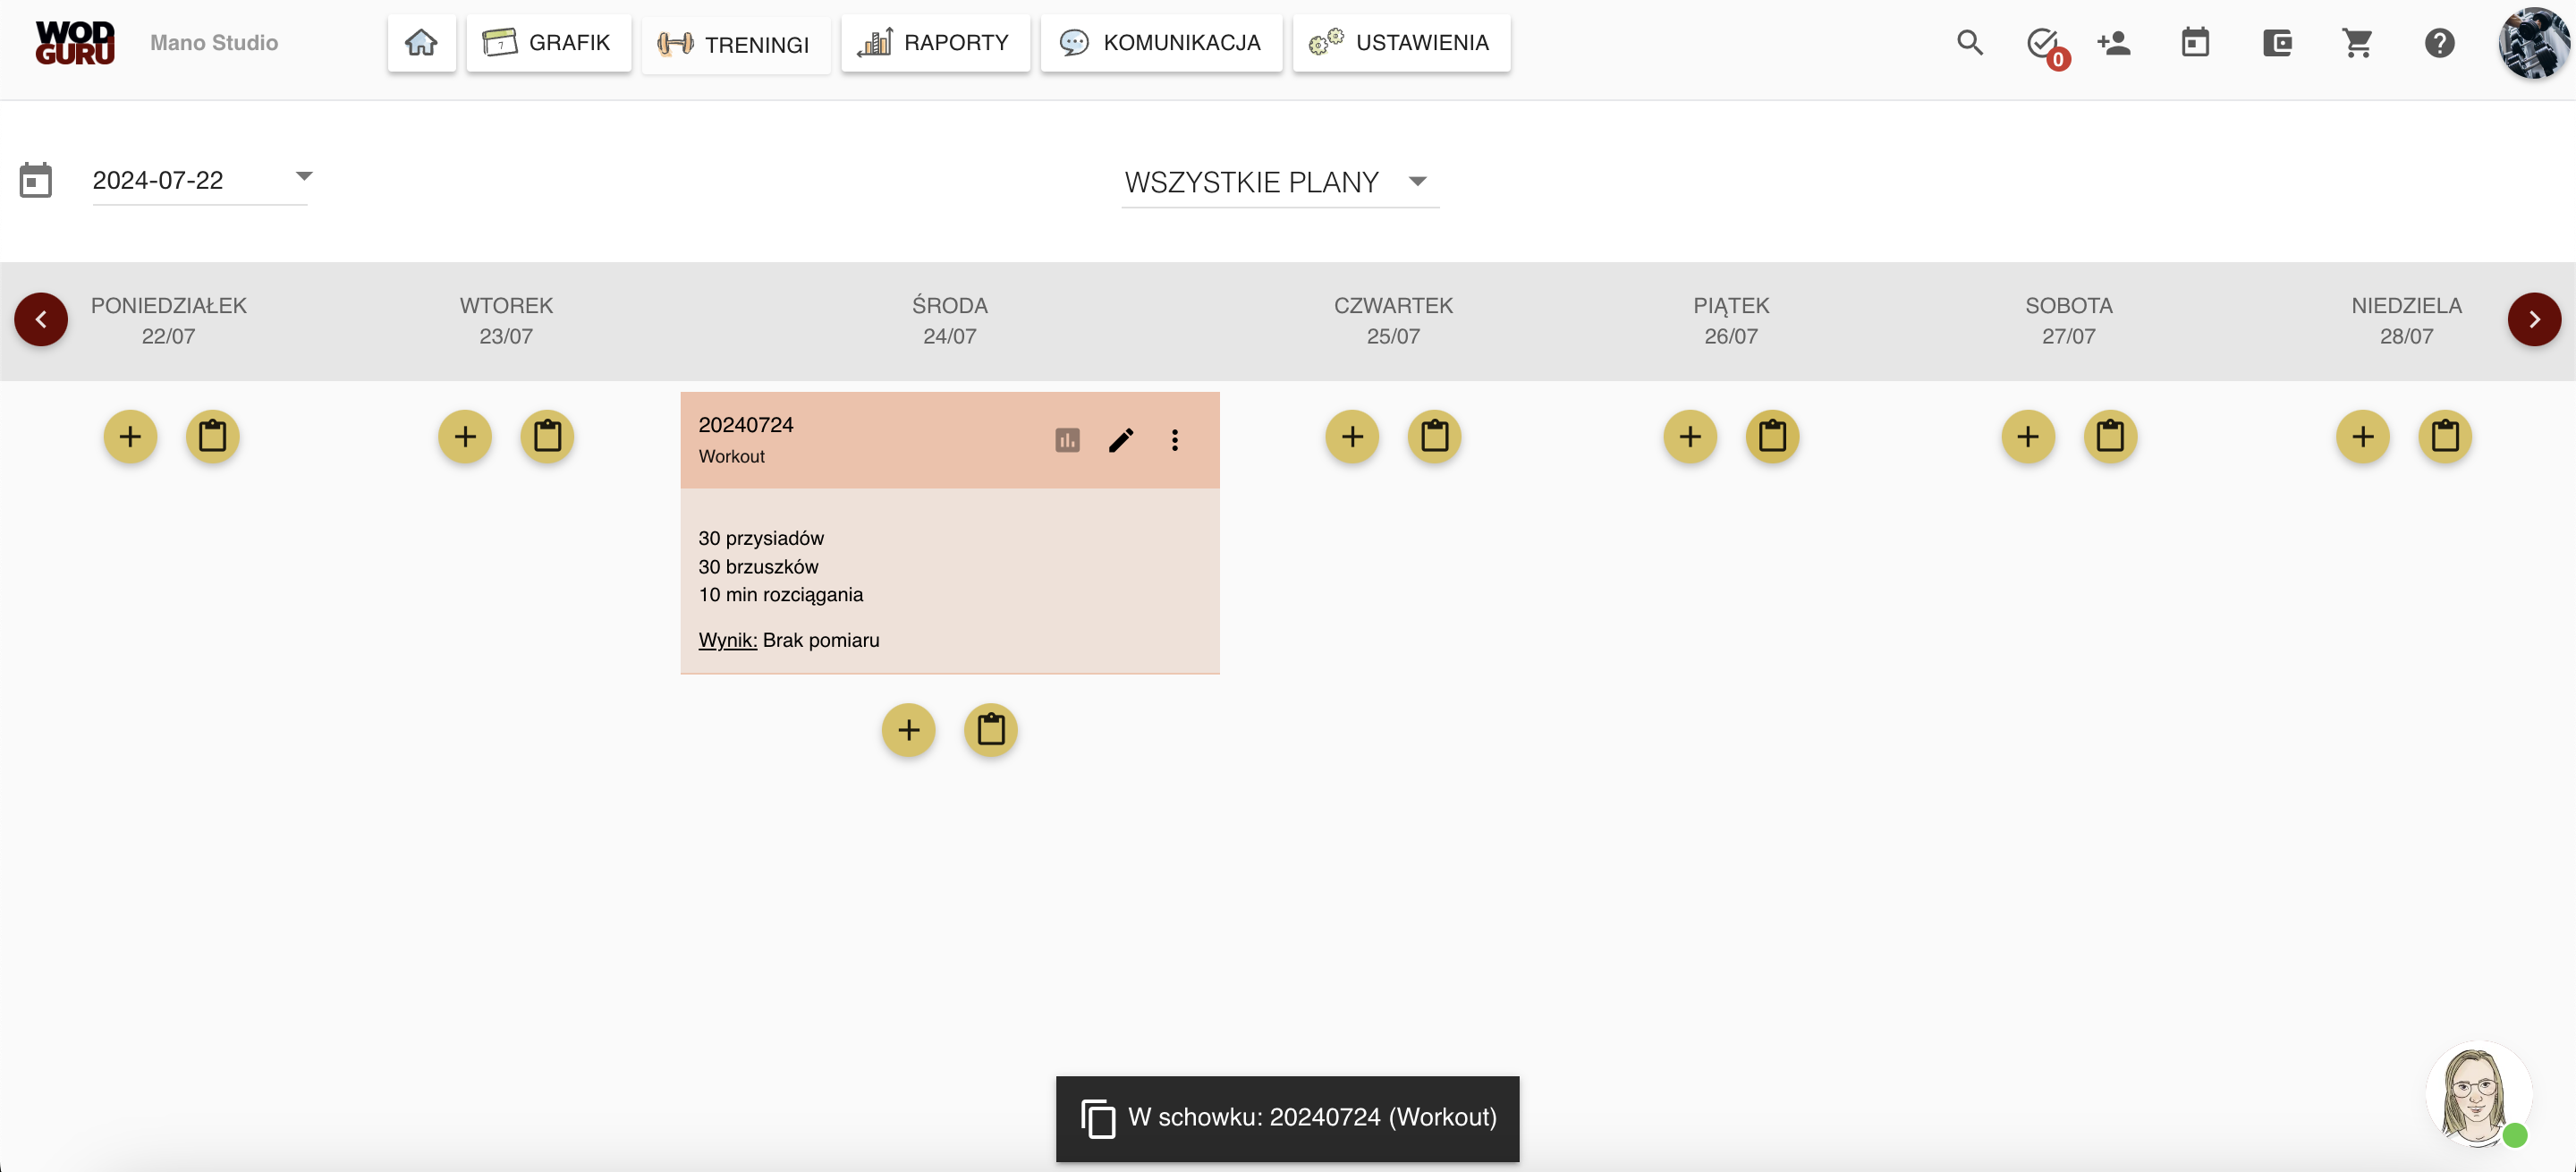The image size is (2576, 1172).
Task: Add workout on Piątek 26/07
Action: [x=1690, y=436]
